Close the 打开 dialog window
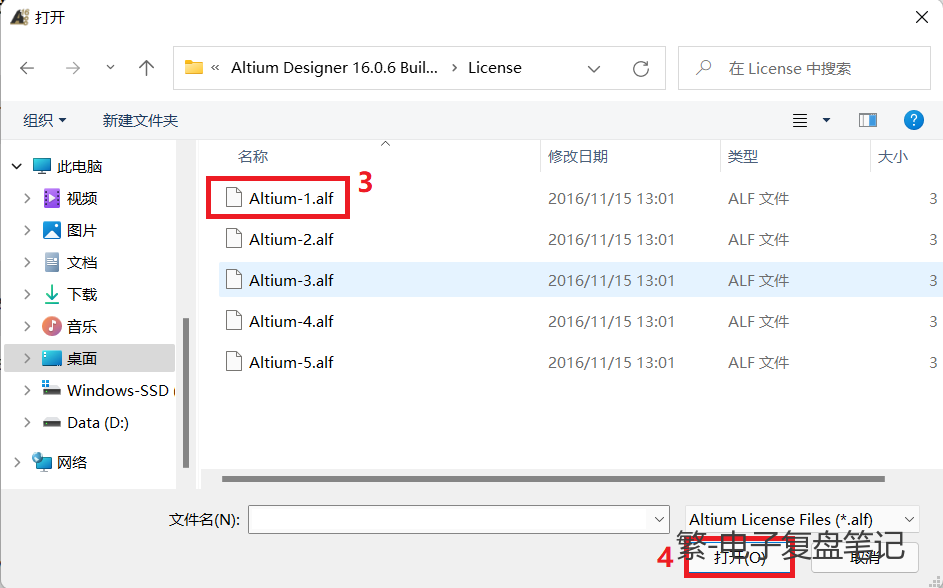Screen dimensions: 943x588 coord(921,17)
